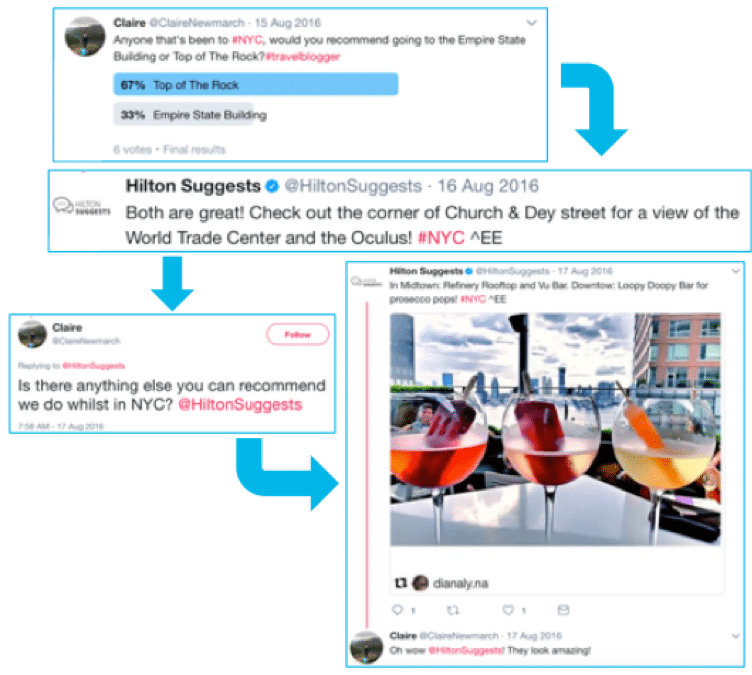
Task: Click the Hilton Suggests logo avatar
Action: [82, 207]
